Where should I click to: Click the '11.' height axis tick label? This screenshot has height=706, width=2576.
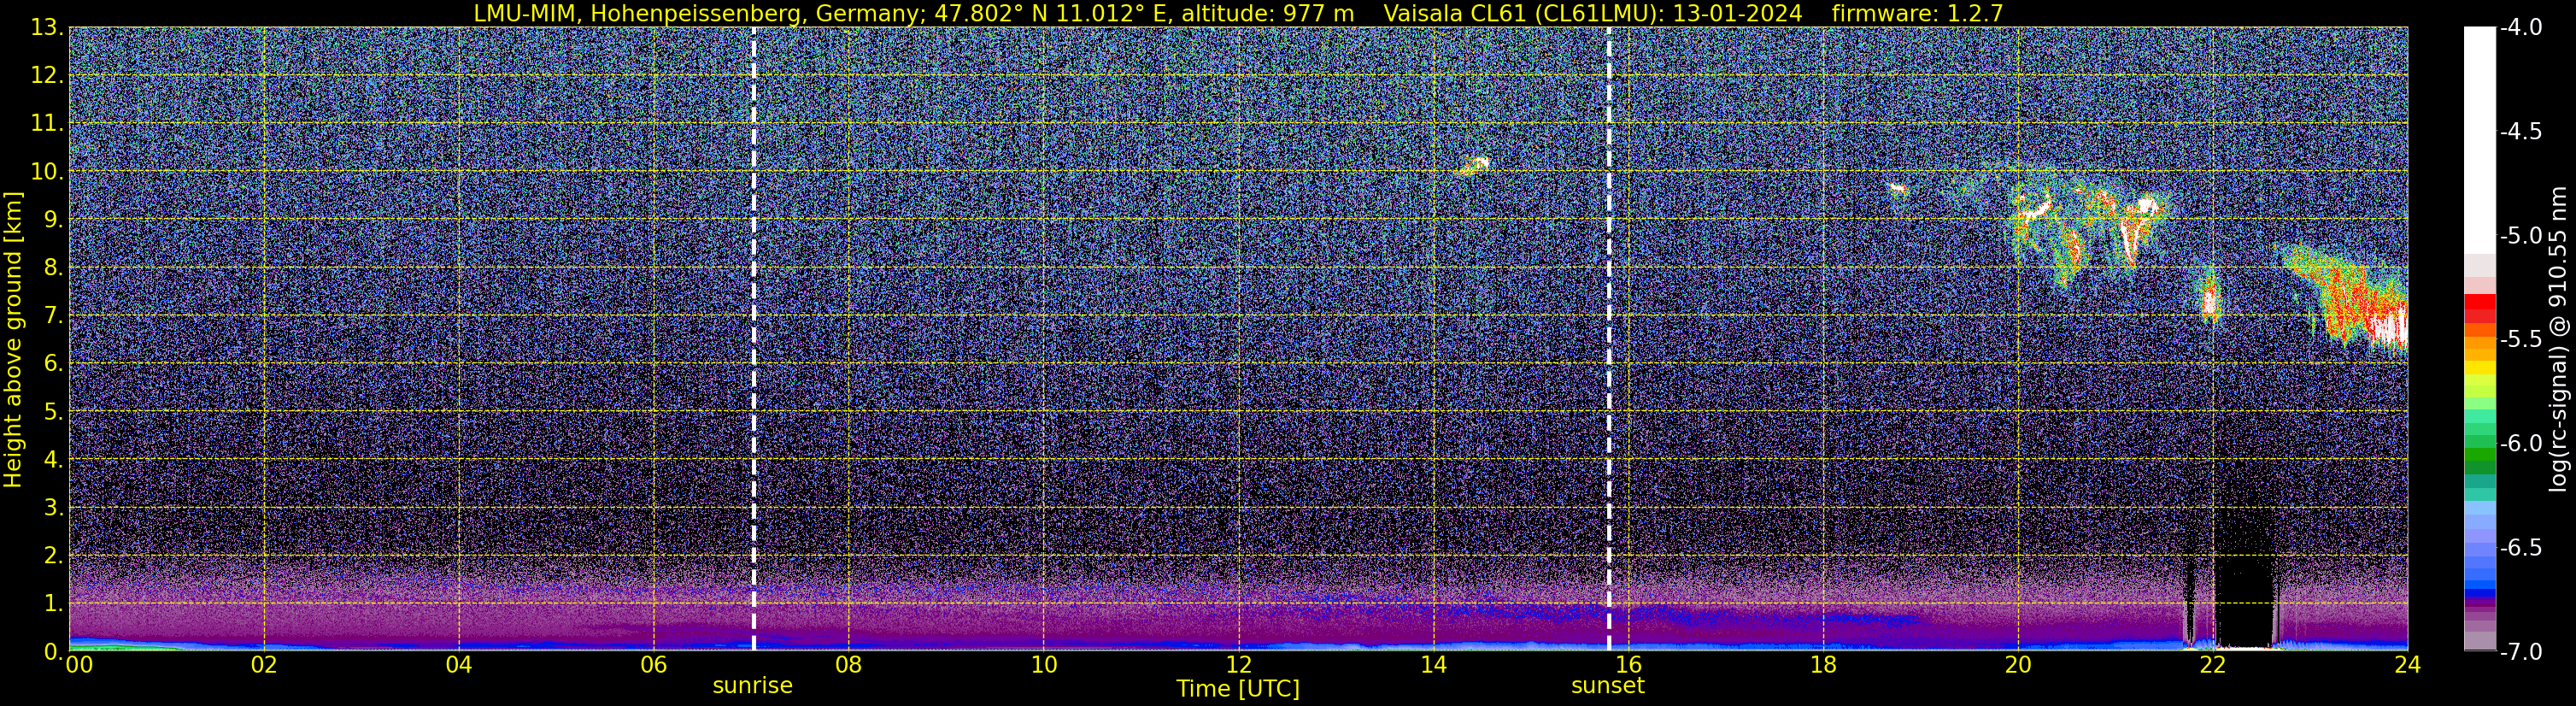tap(47, 124)
